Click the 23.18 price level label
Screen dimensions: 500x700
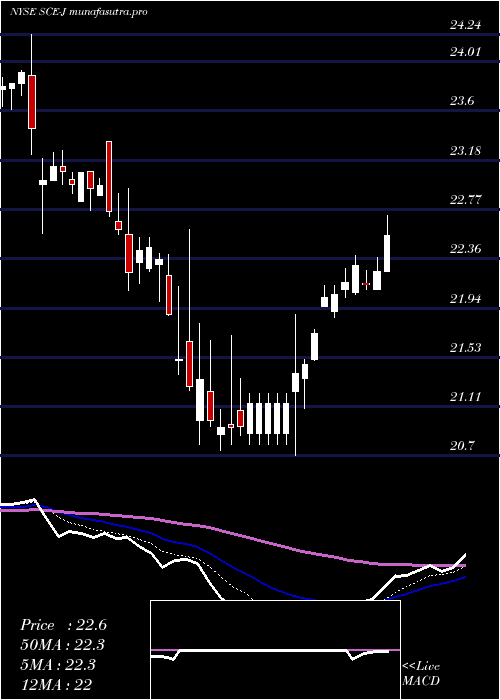[x=465, y=151]
